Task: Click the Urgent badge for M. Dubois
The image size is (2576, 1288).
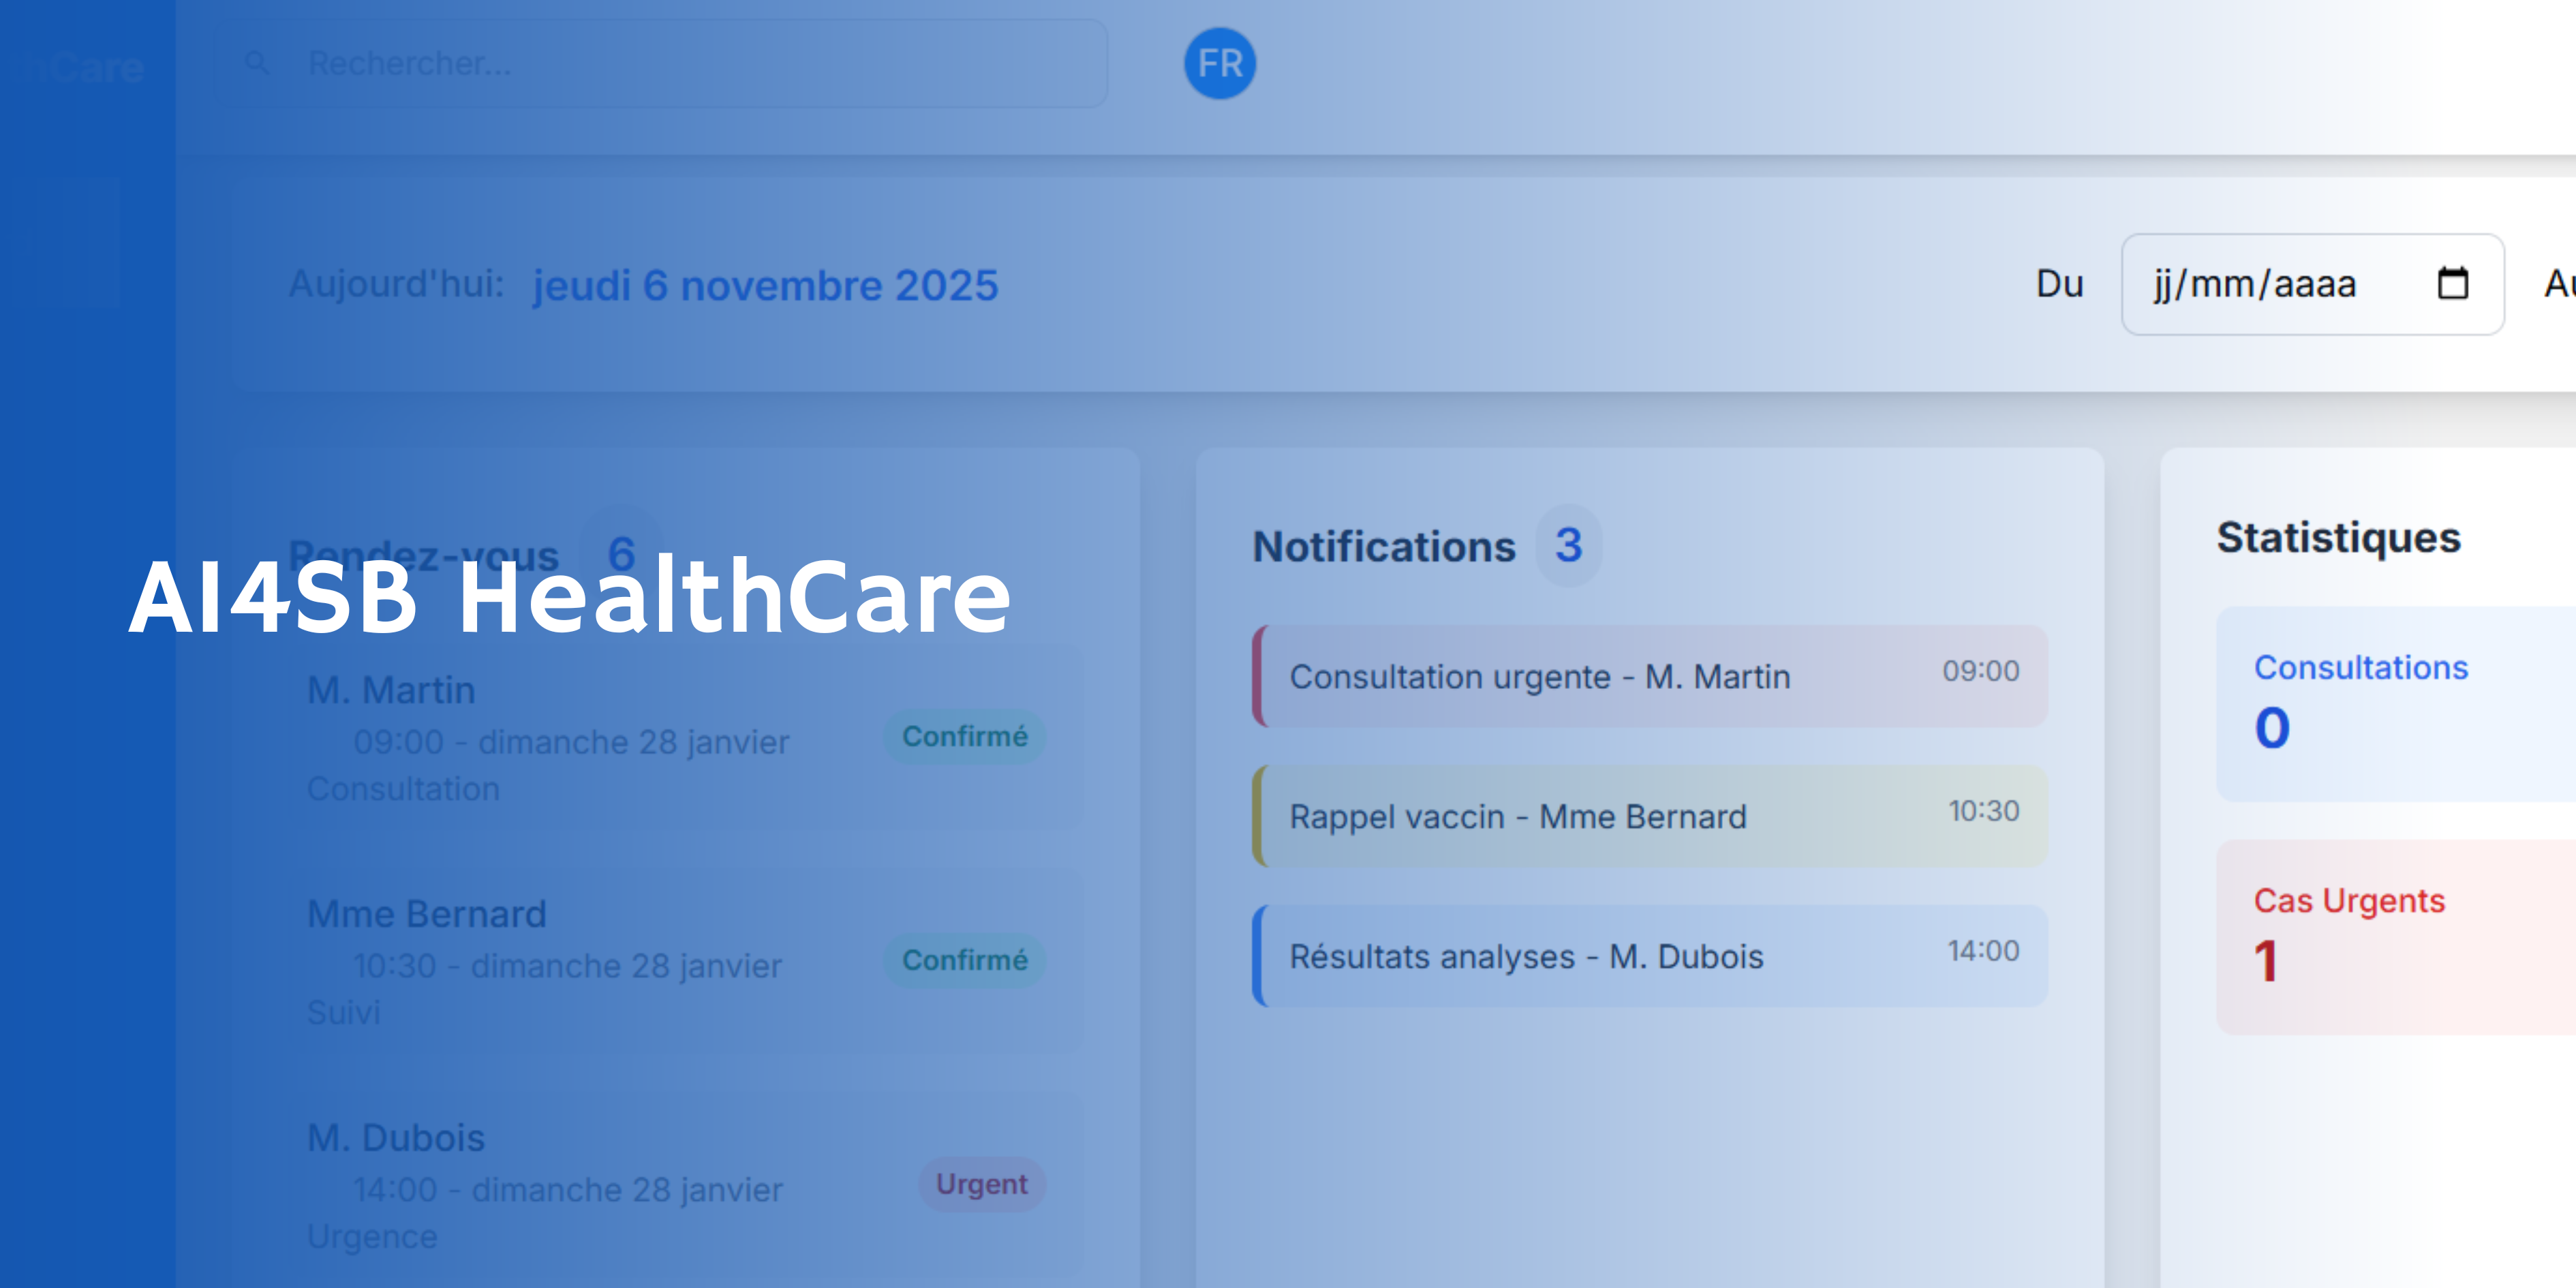Action: pyautogui.click(x=981, y=1185)
